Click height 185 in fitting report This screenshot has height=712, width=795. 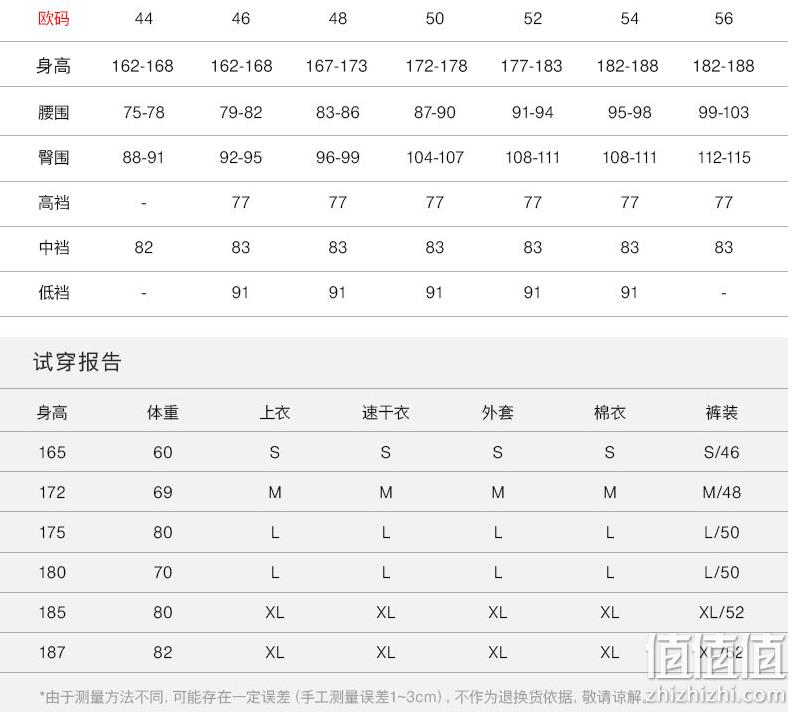[52, 613]
